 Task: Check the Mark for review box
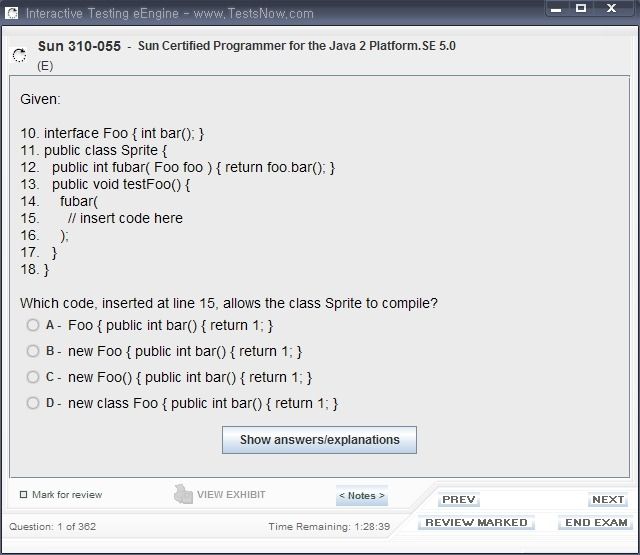pyautogui.click(x=24, y=495)
